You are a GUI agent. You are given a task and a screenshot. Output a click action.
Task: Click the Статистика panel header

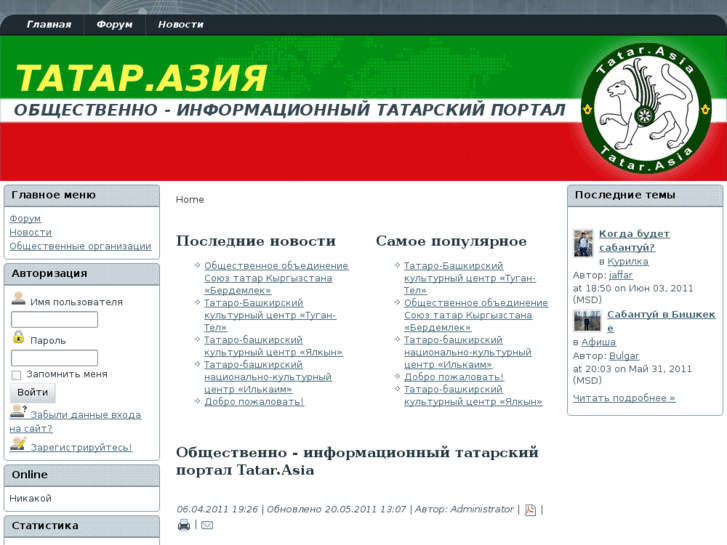(82, 526)
